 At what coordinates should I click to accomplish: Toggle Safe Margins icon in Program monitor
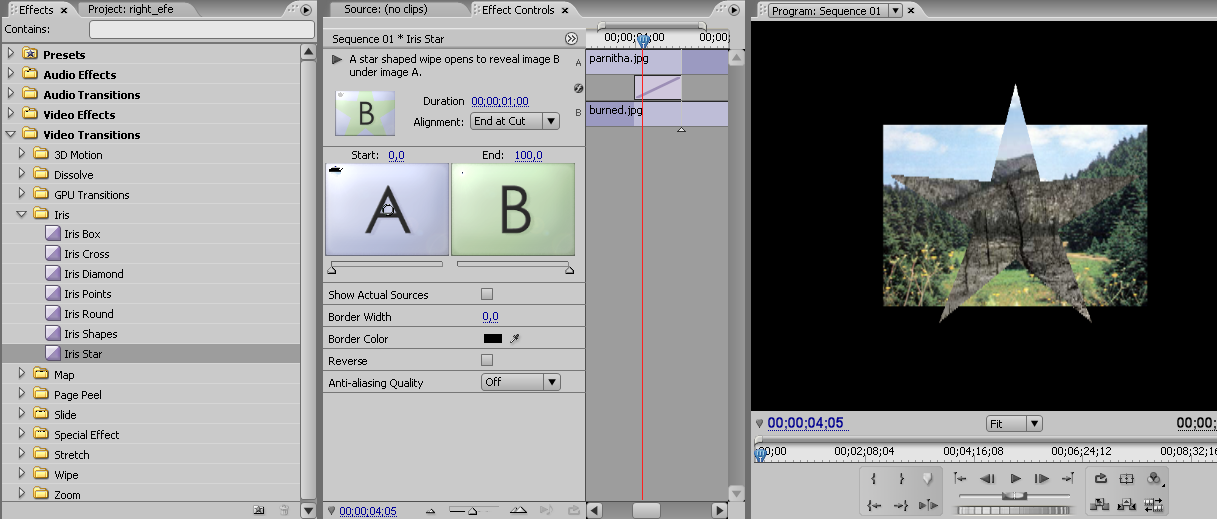[1127, 478]
